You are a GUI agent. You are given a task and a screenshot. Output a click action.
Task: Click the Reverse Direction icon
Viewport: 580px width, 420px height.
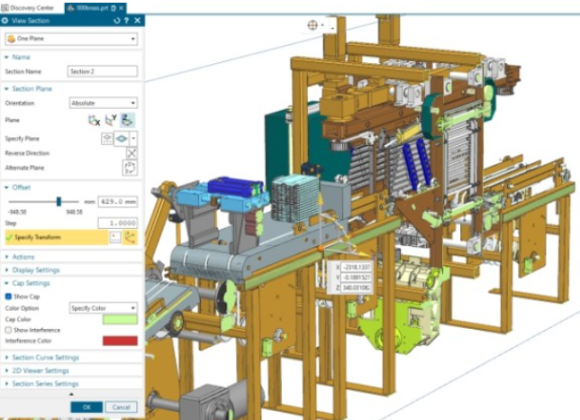point(131,153)
